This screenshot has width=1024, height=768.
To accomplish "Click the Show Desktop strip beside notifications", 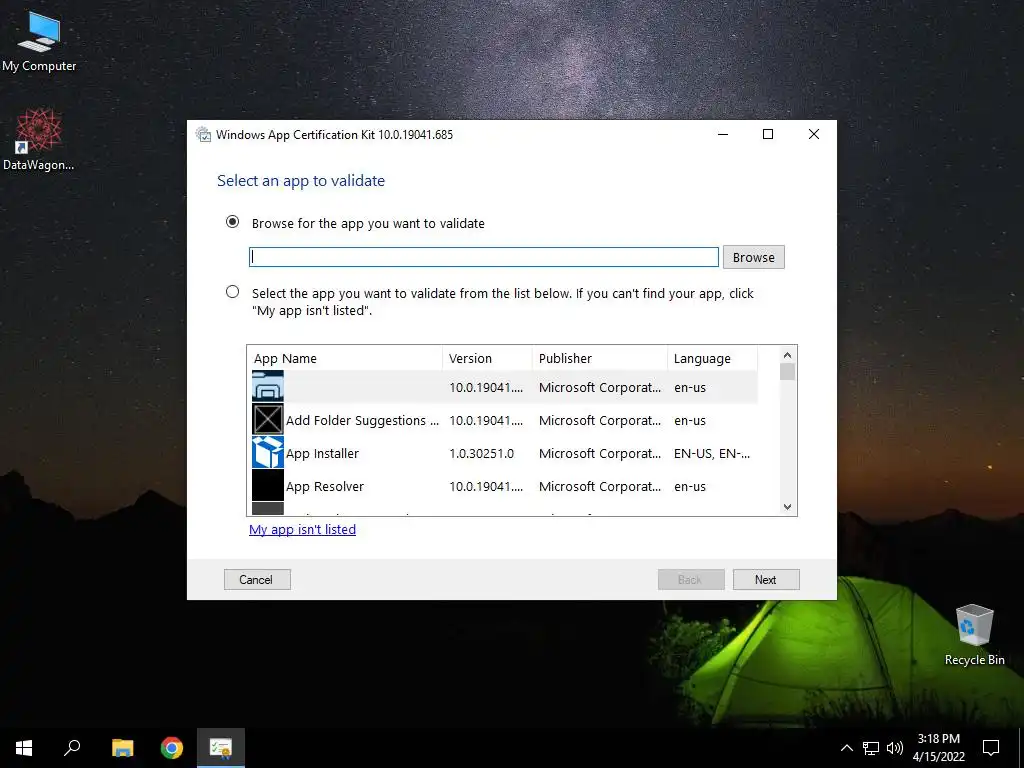I will (1020, 748).
